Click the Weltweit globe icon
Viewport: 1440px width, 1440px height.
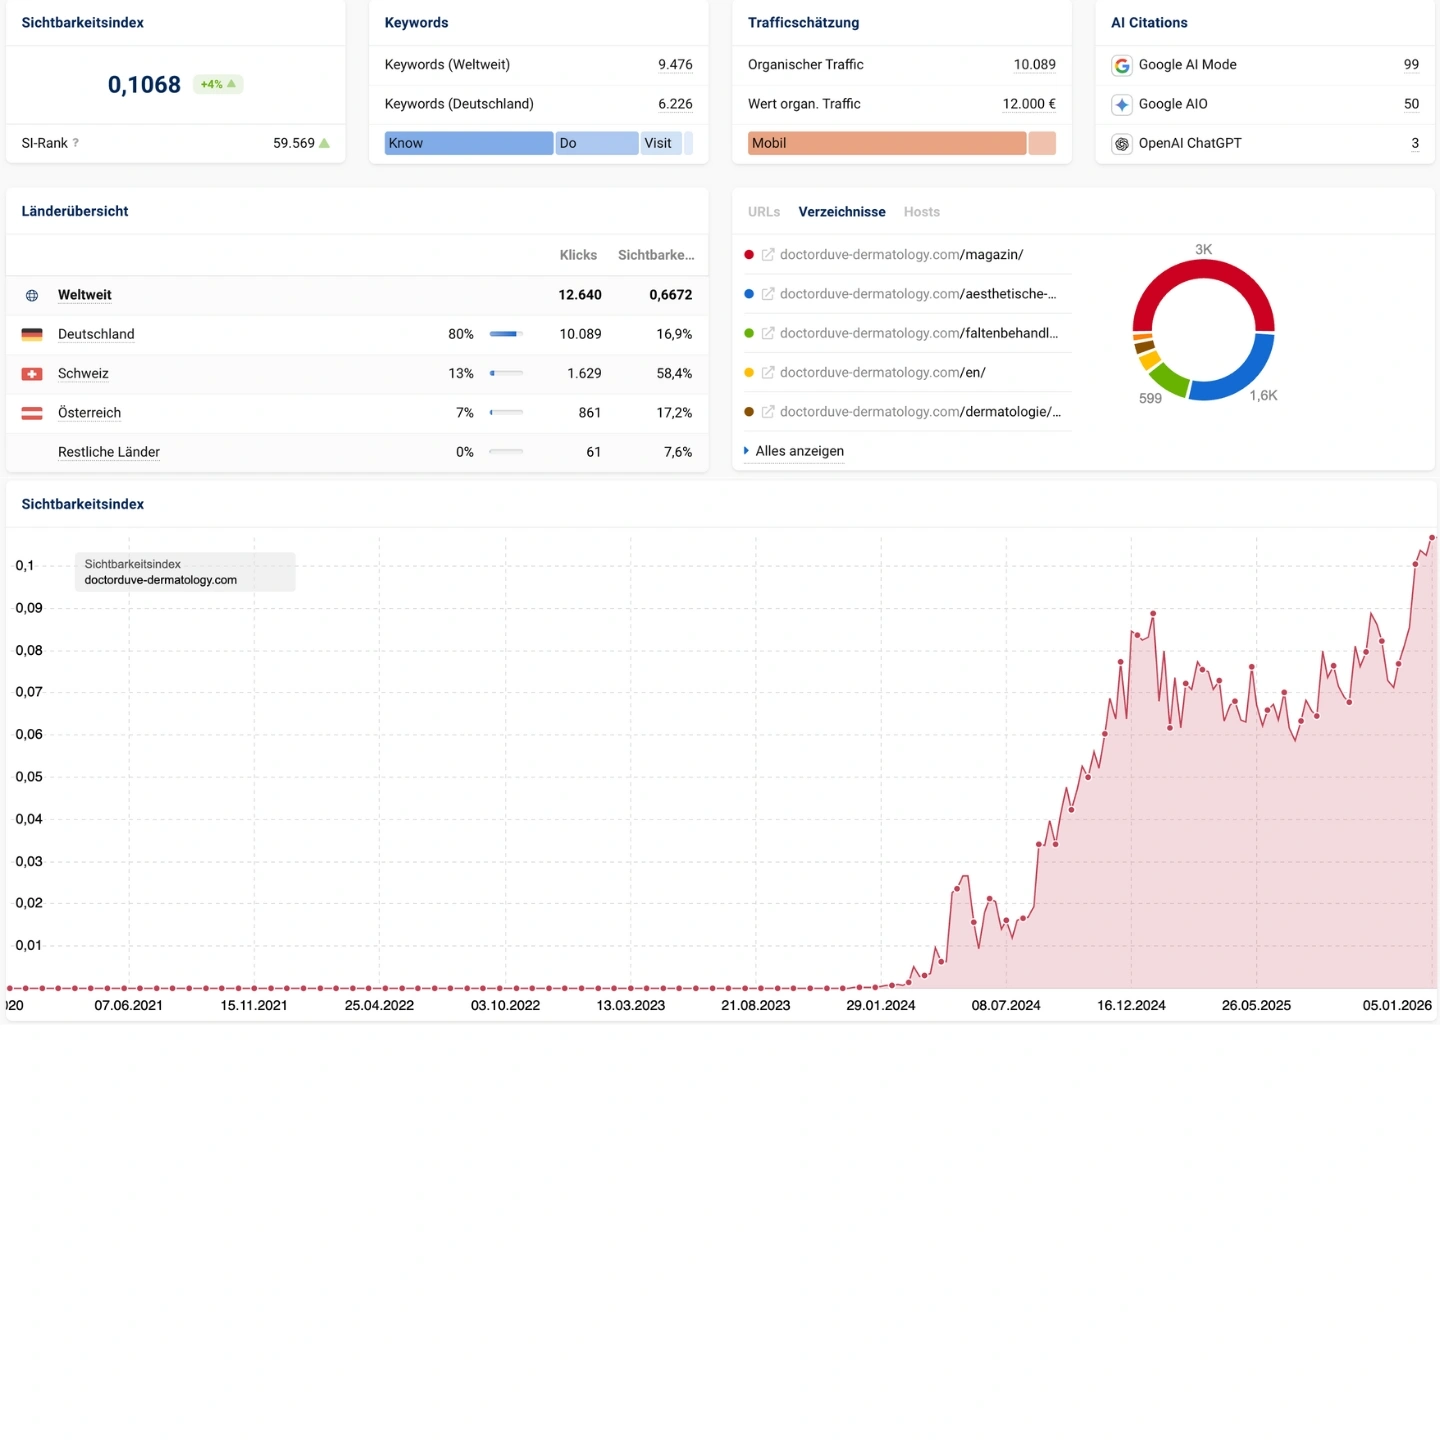(32, 295)
